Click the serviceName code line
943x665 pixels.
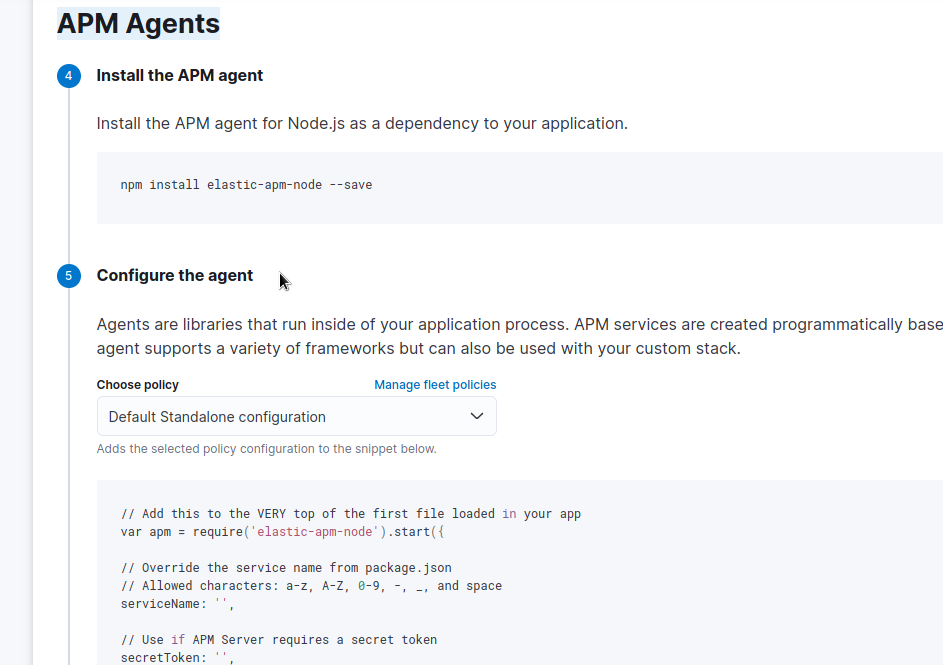(177, 604)
